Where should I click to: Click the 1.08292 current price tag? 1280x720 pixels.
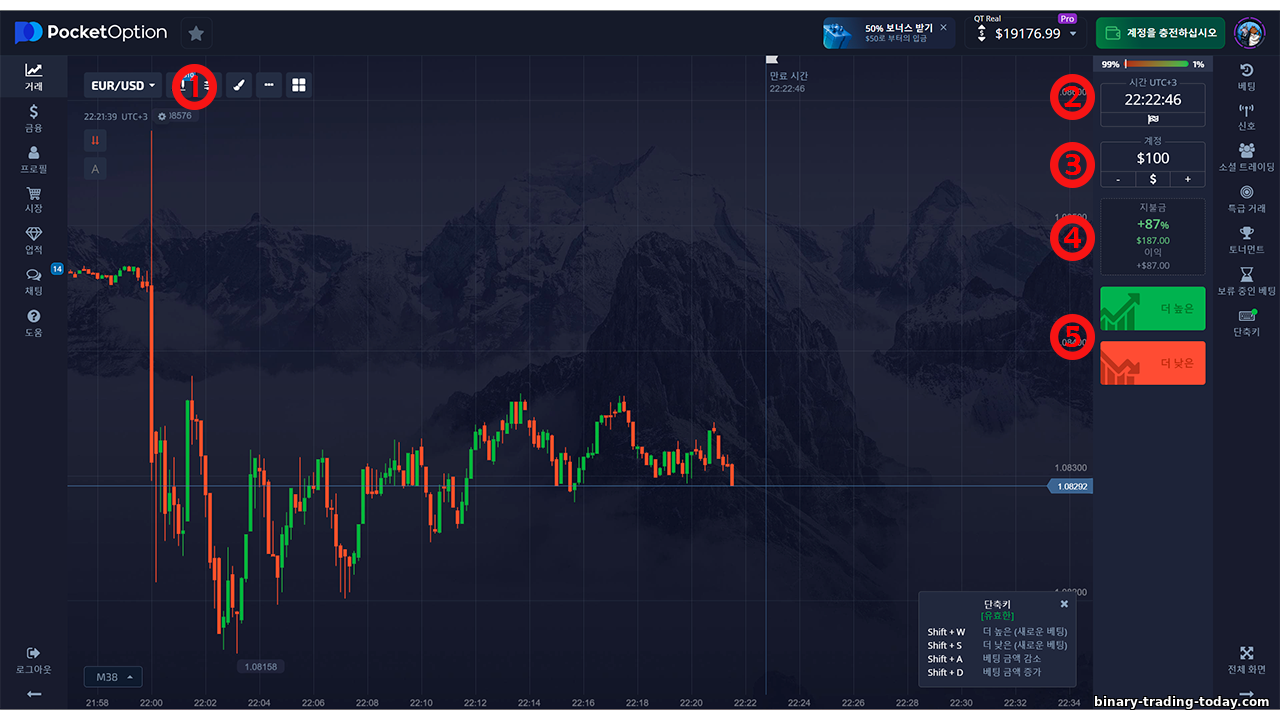coord(1070,486)
